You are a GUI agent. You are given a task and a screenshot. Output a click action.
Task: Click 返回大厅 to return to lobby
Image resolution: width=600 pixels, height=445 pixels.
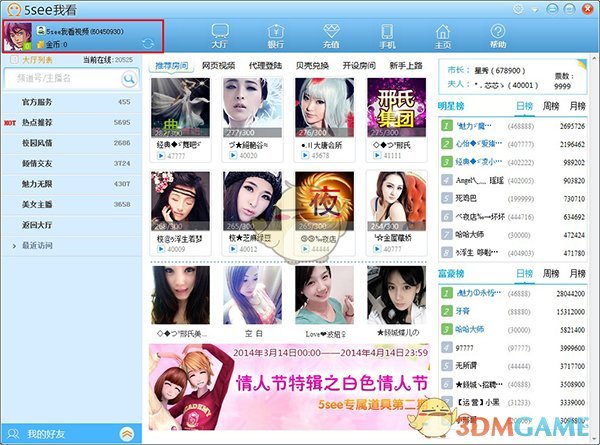(43, 225)
